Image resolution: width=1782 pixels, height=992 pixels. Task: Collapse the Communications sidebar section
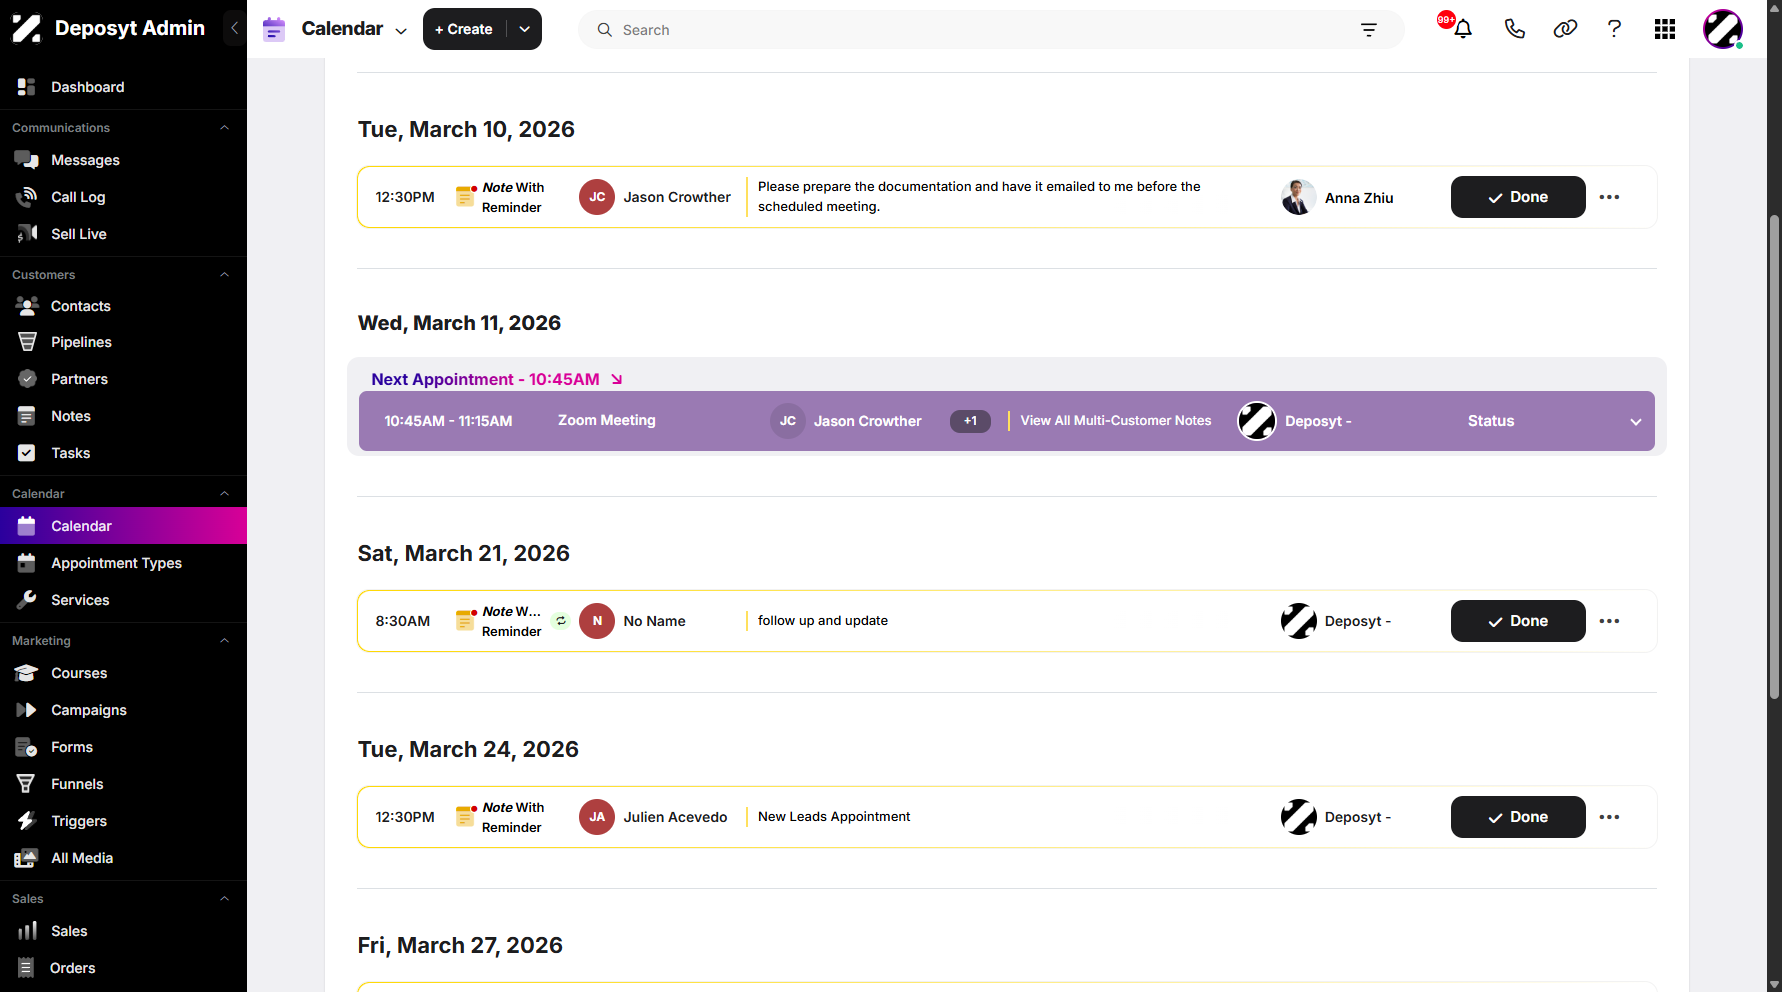224,128
